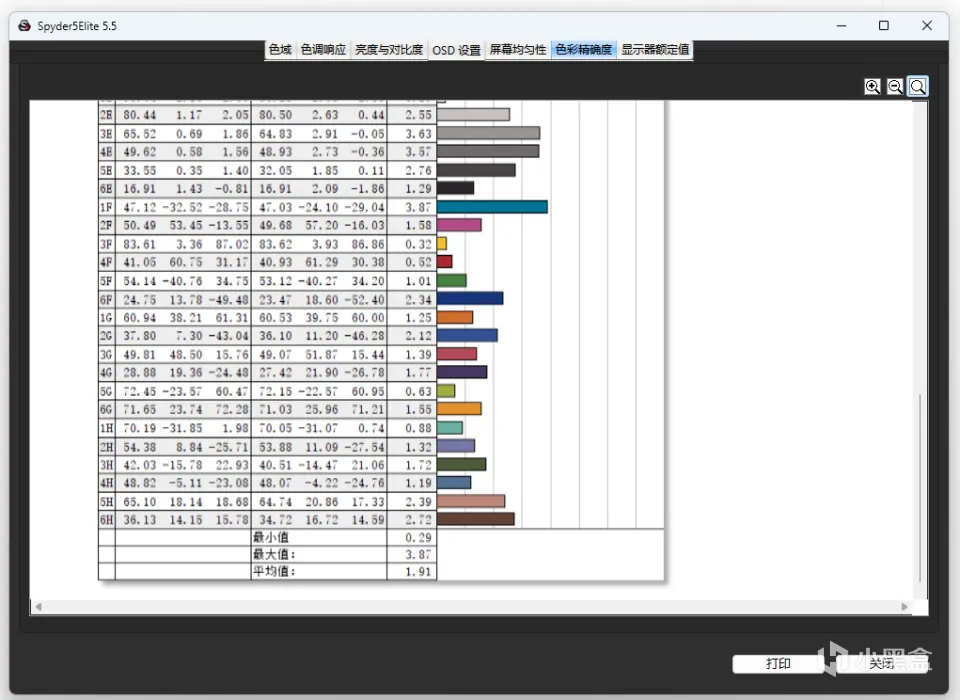Click the light gray bar for row 2E

[x=473, y=115]
